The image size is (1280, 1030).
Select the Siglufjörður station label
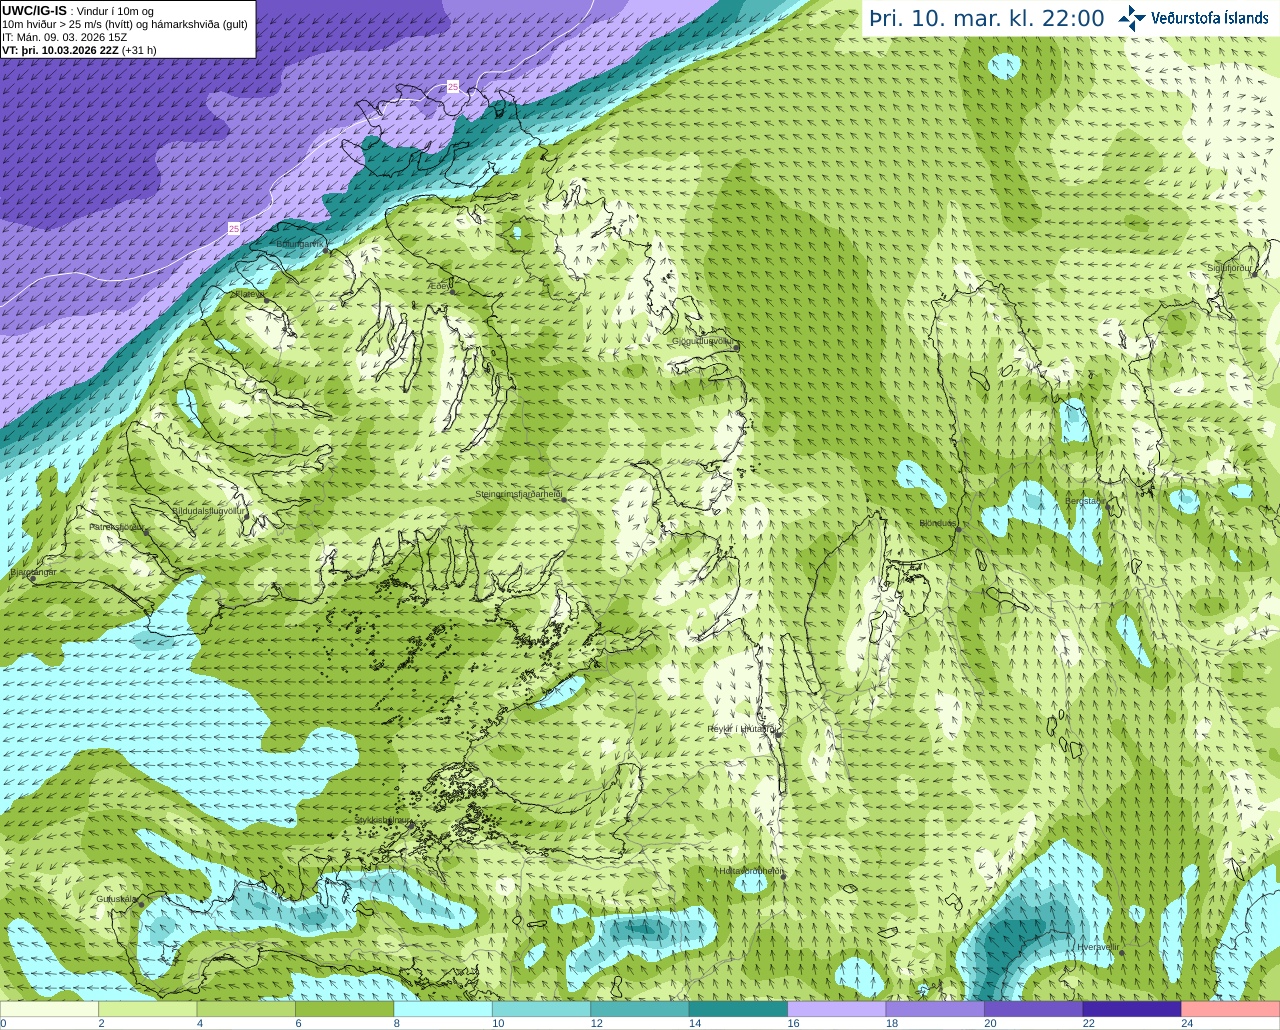1231,268
